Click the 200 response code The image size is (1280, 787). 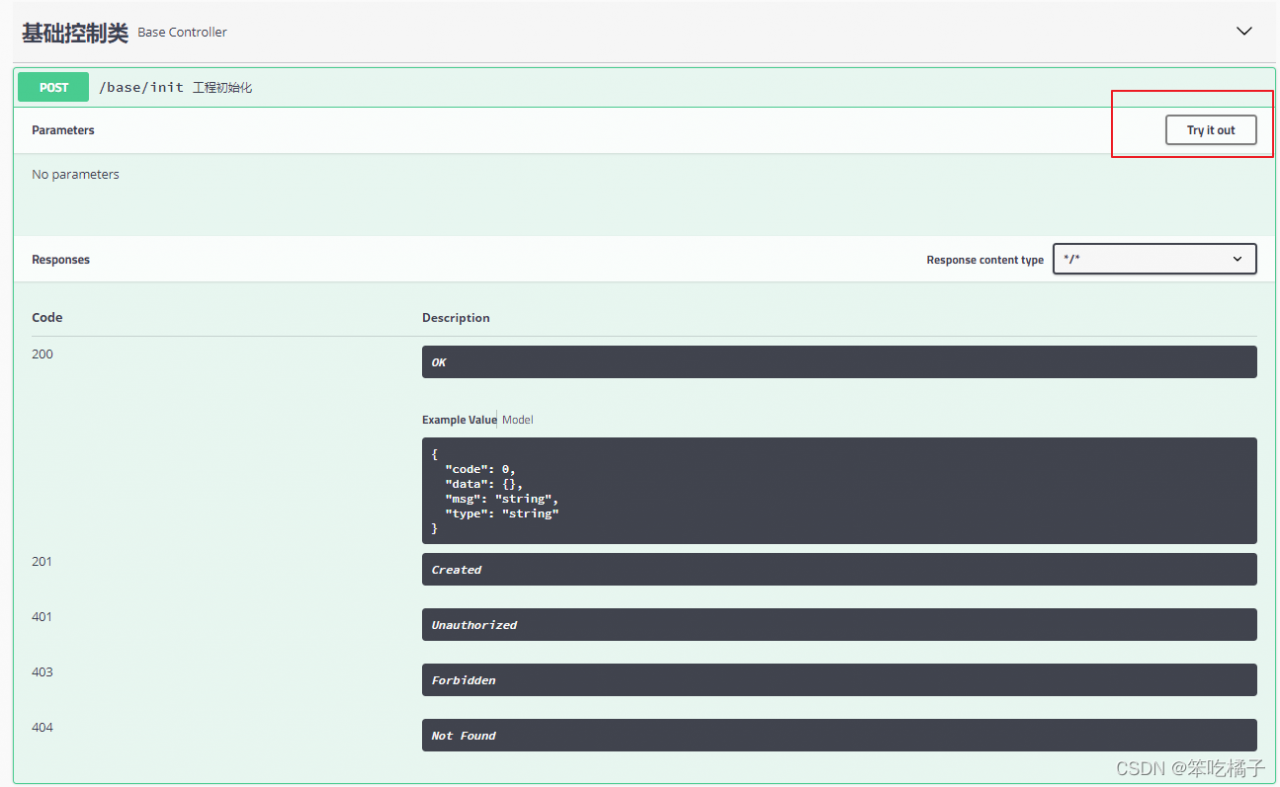tap(43, 354)
